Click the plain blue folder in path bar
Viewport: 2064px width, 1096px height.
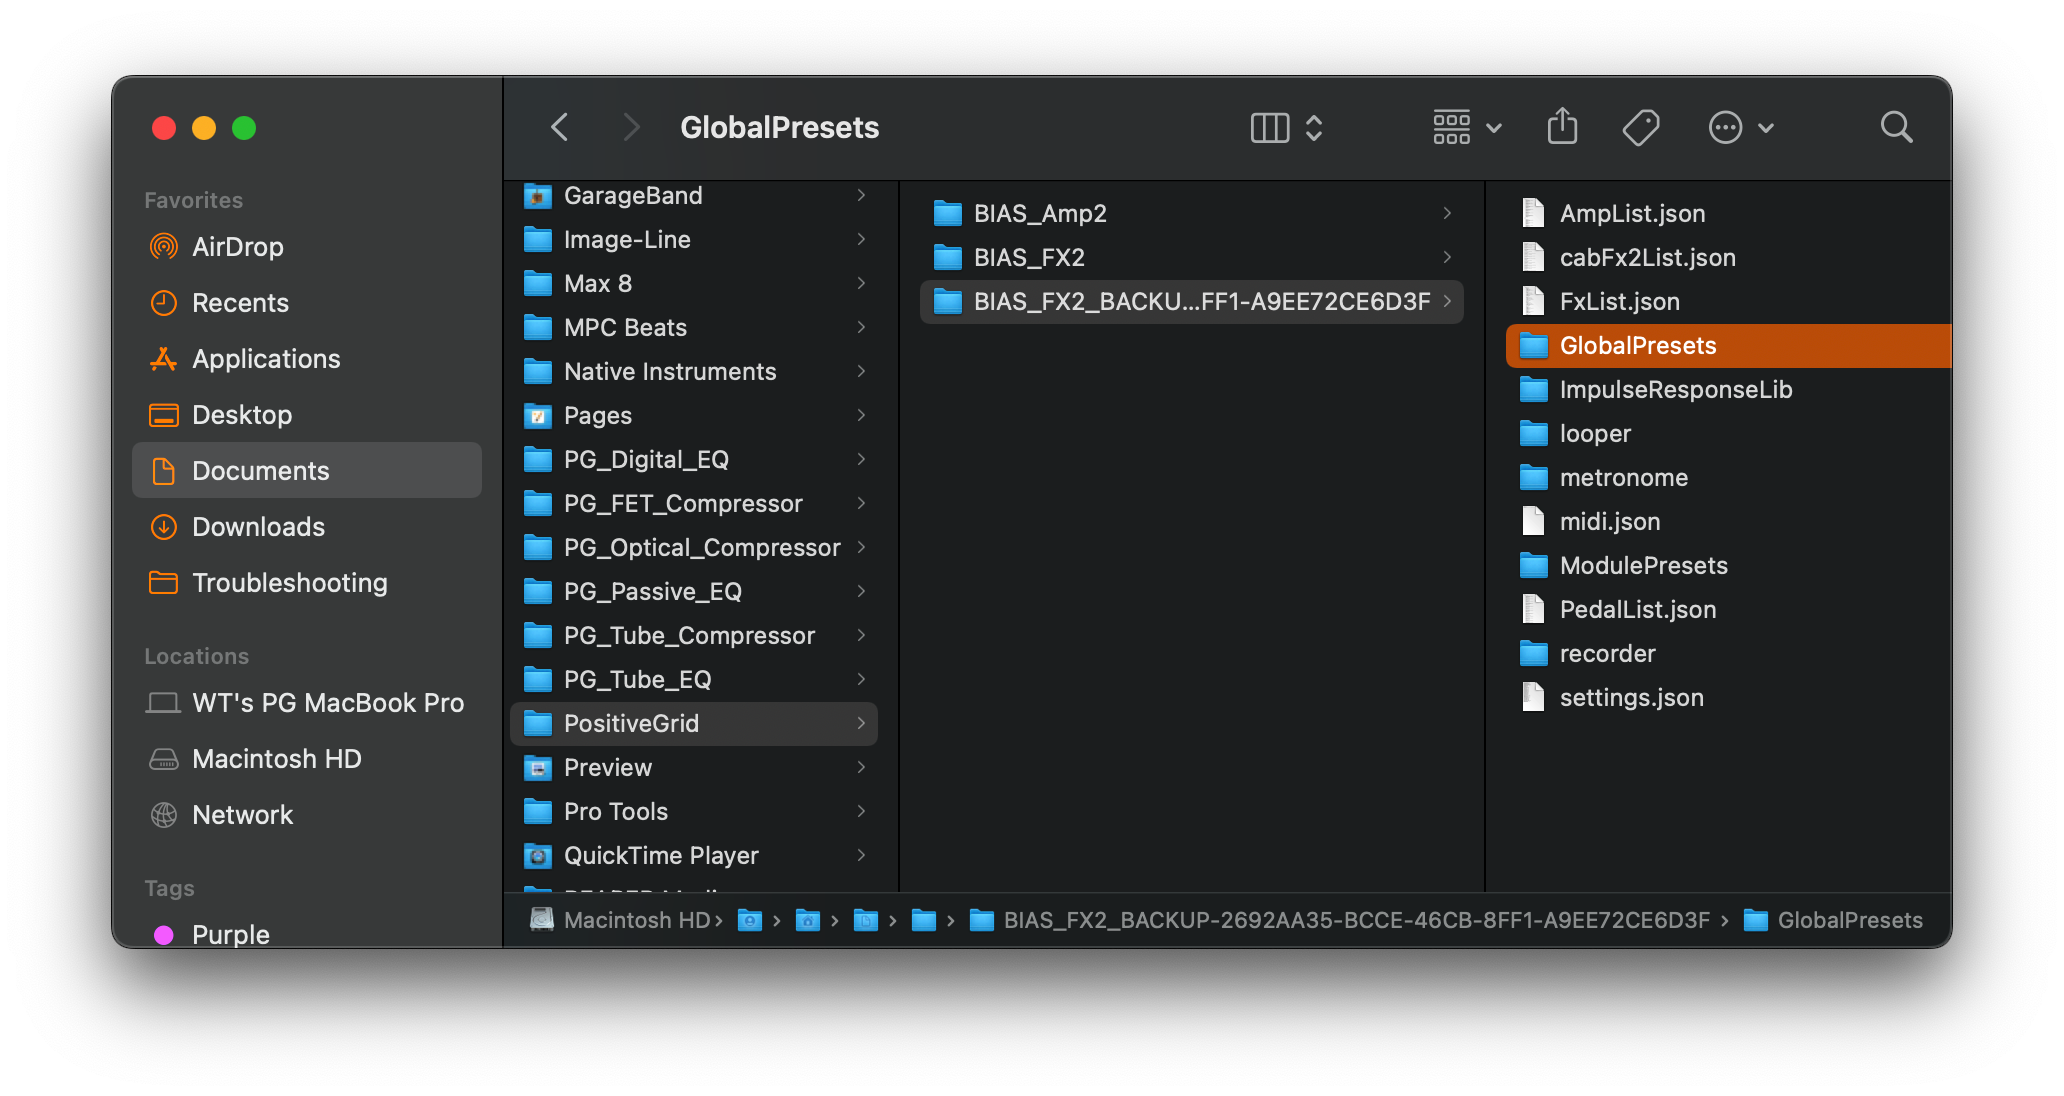(x=923, y=920)
